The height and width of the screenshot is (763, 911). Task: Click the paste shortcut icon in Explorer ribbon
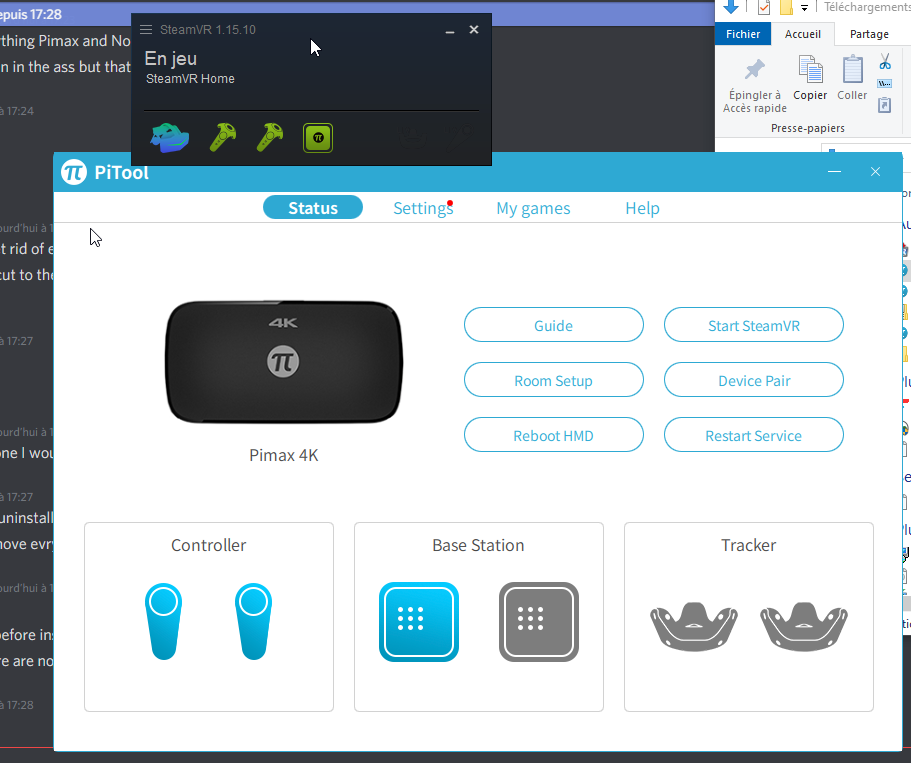coord(884,105)
